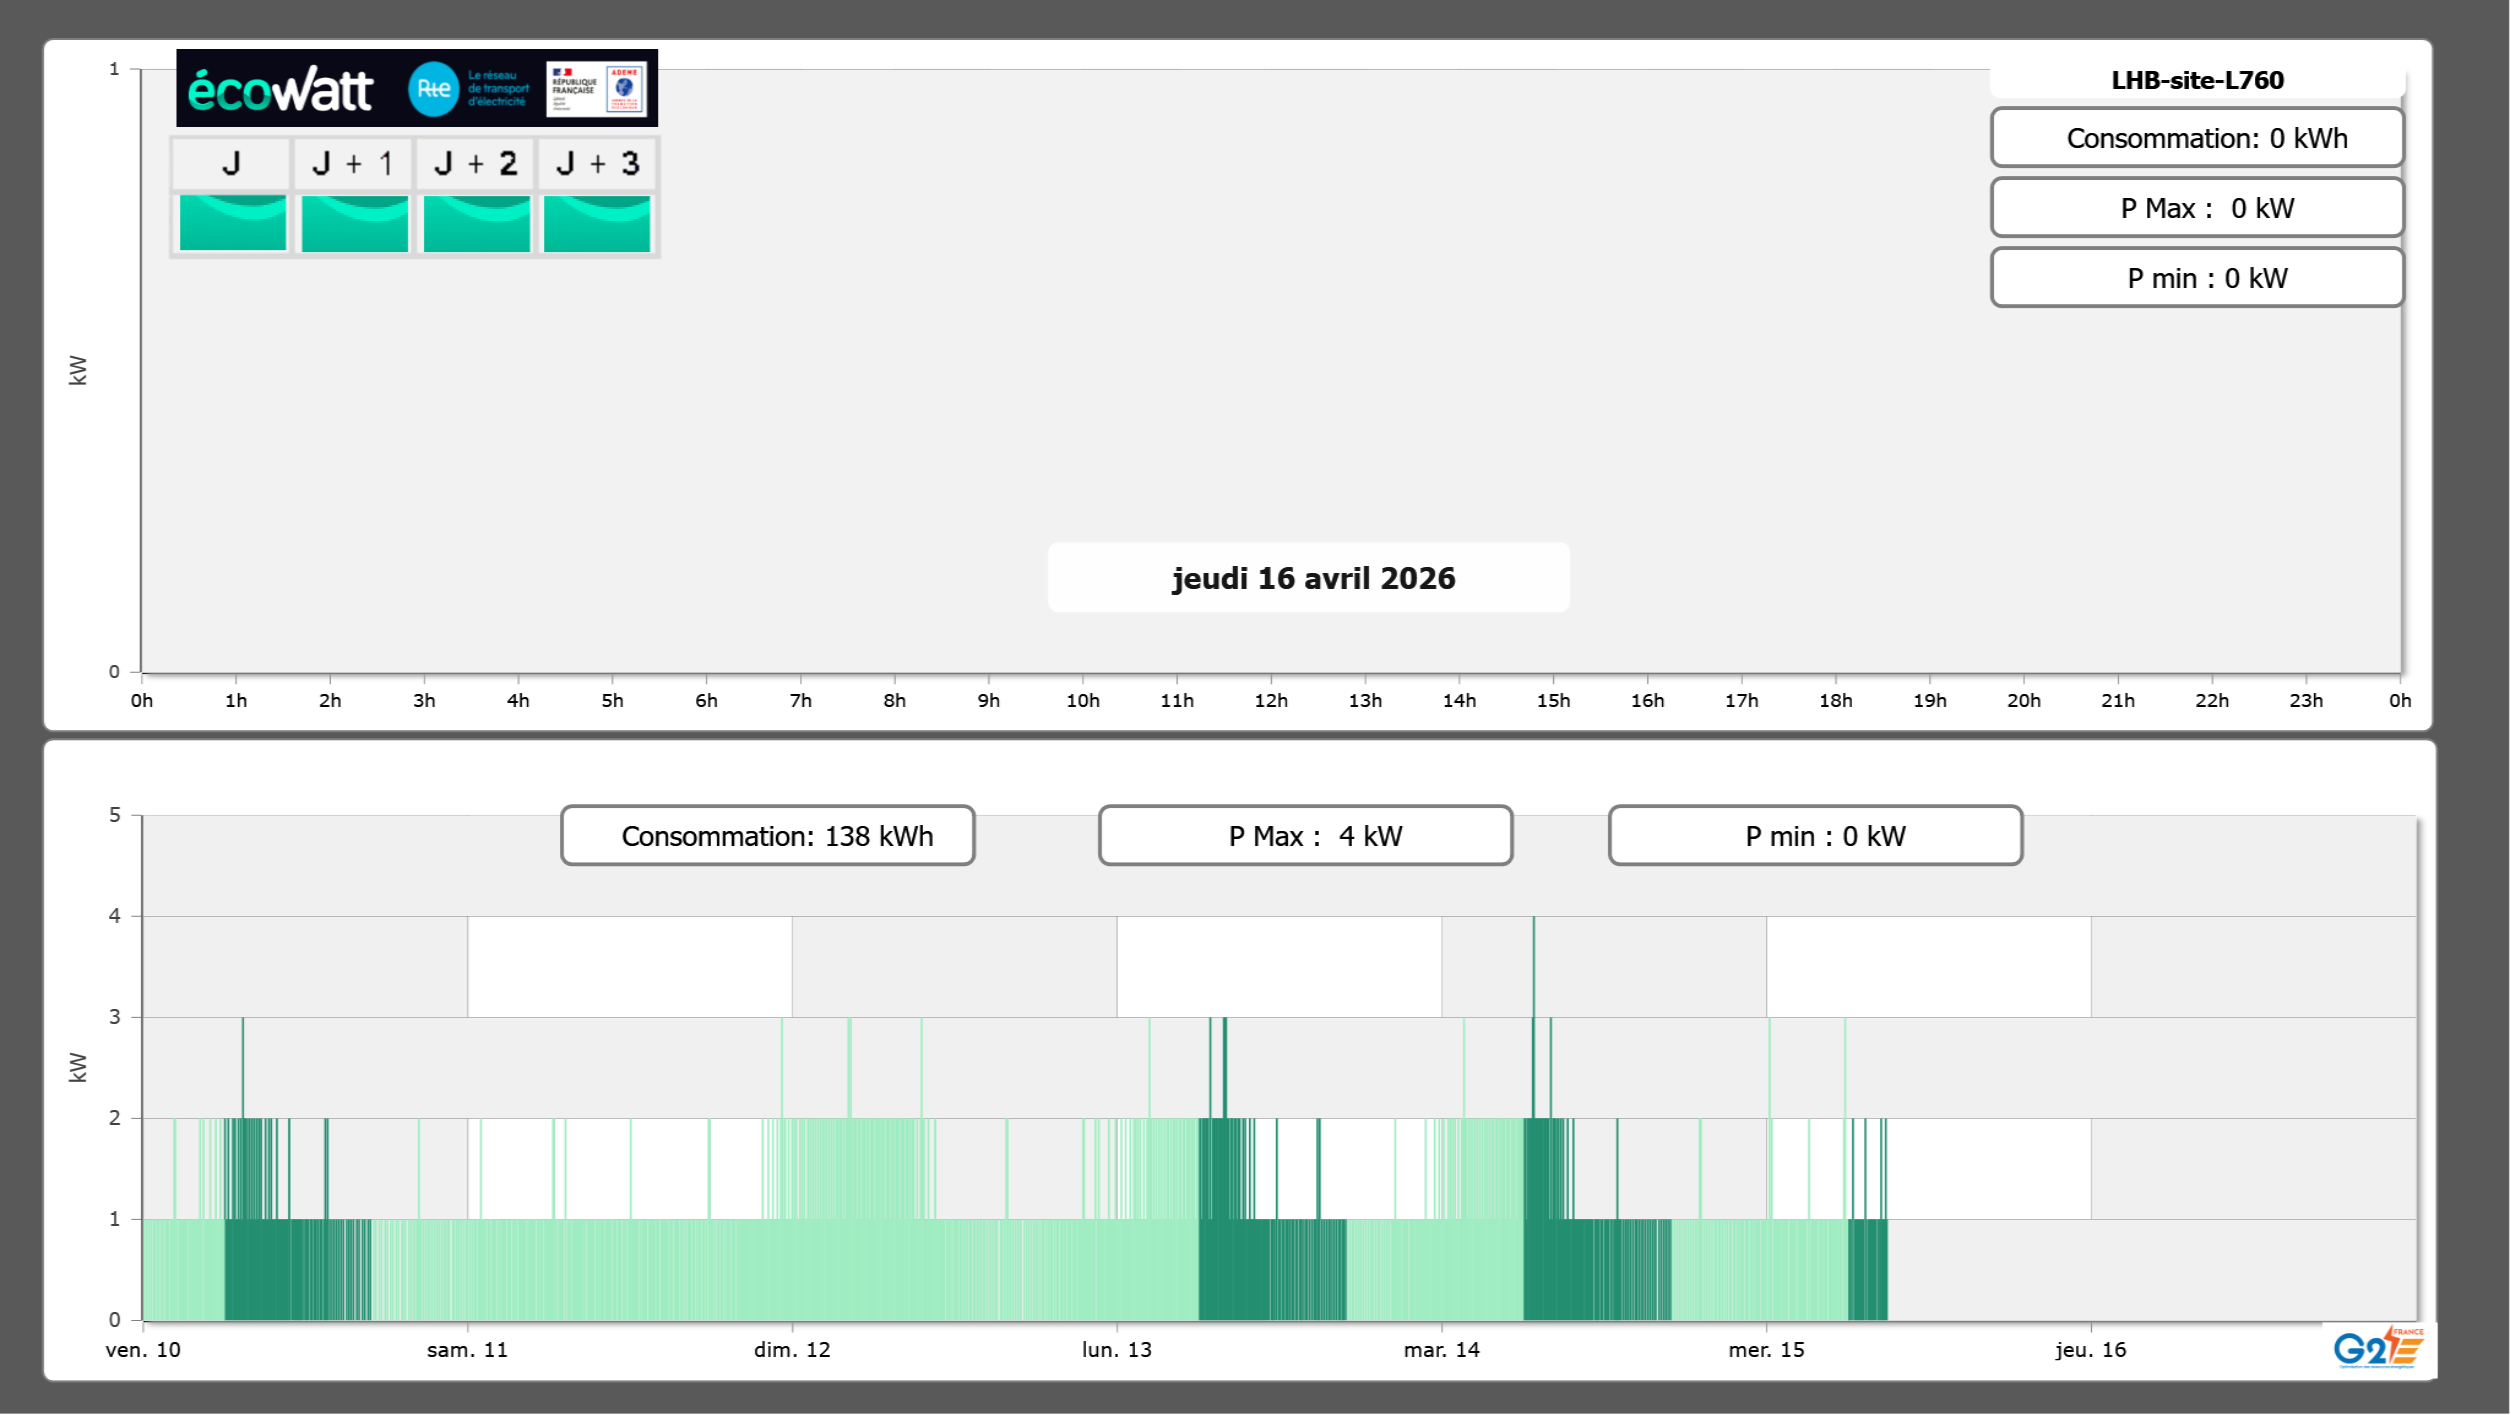Screen dimensions: 2511x1415
Task: Click the Consommation: 0 kWh box
Action: (x=2196, y=138)
